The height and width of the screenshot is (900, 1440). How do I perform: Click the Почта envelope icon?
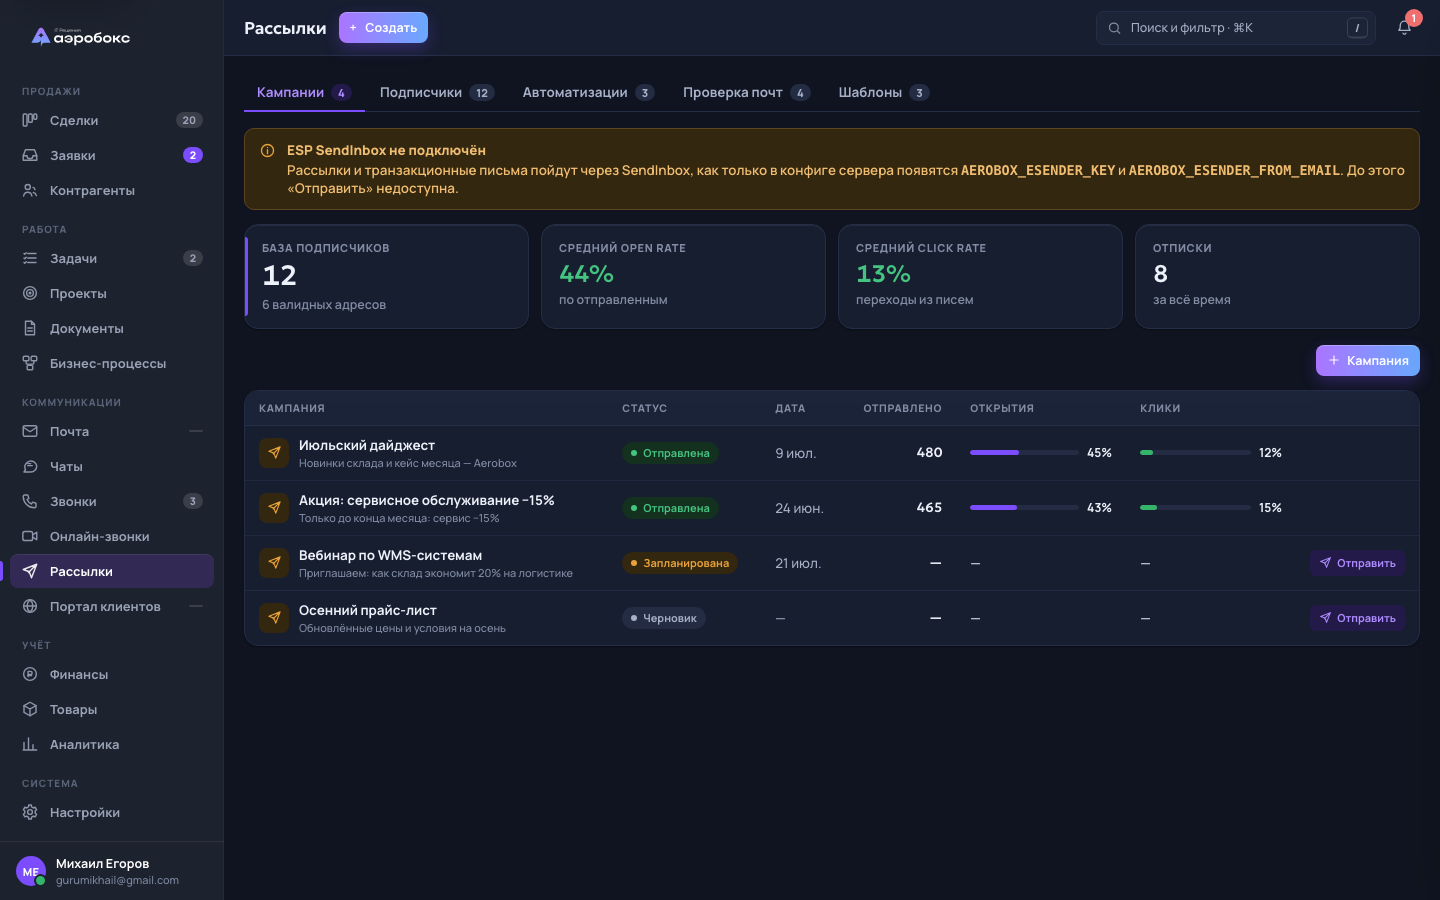click(30, 431)
